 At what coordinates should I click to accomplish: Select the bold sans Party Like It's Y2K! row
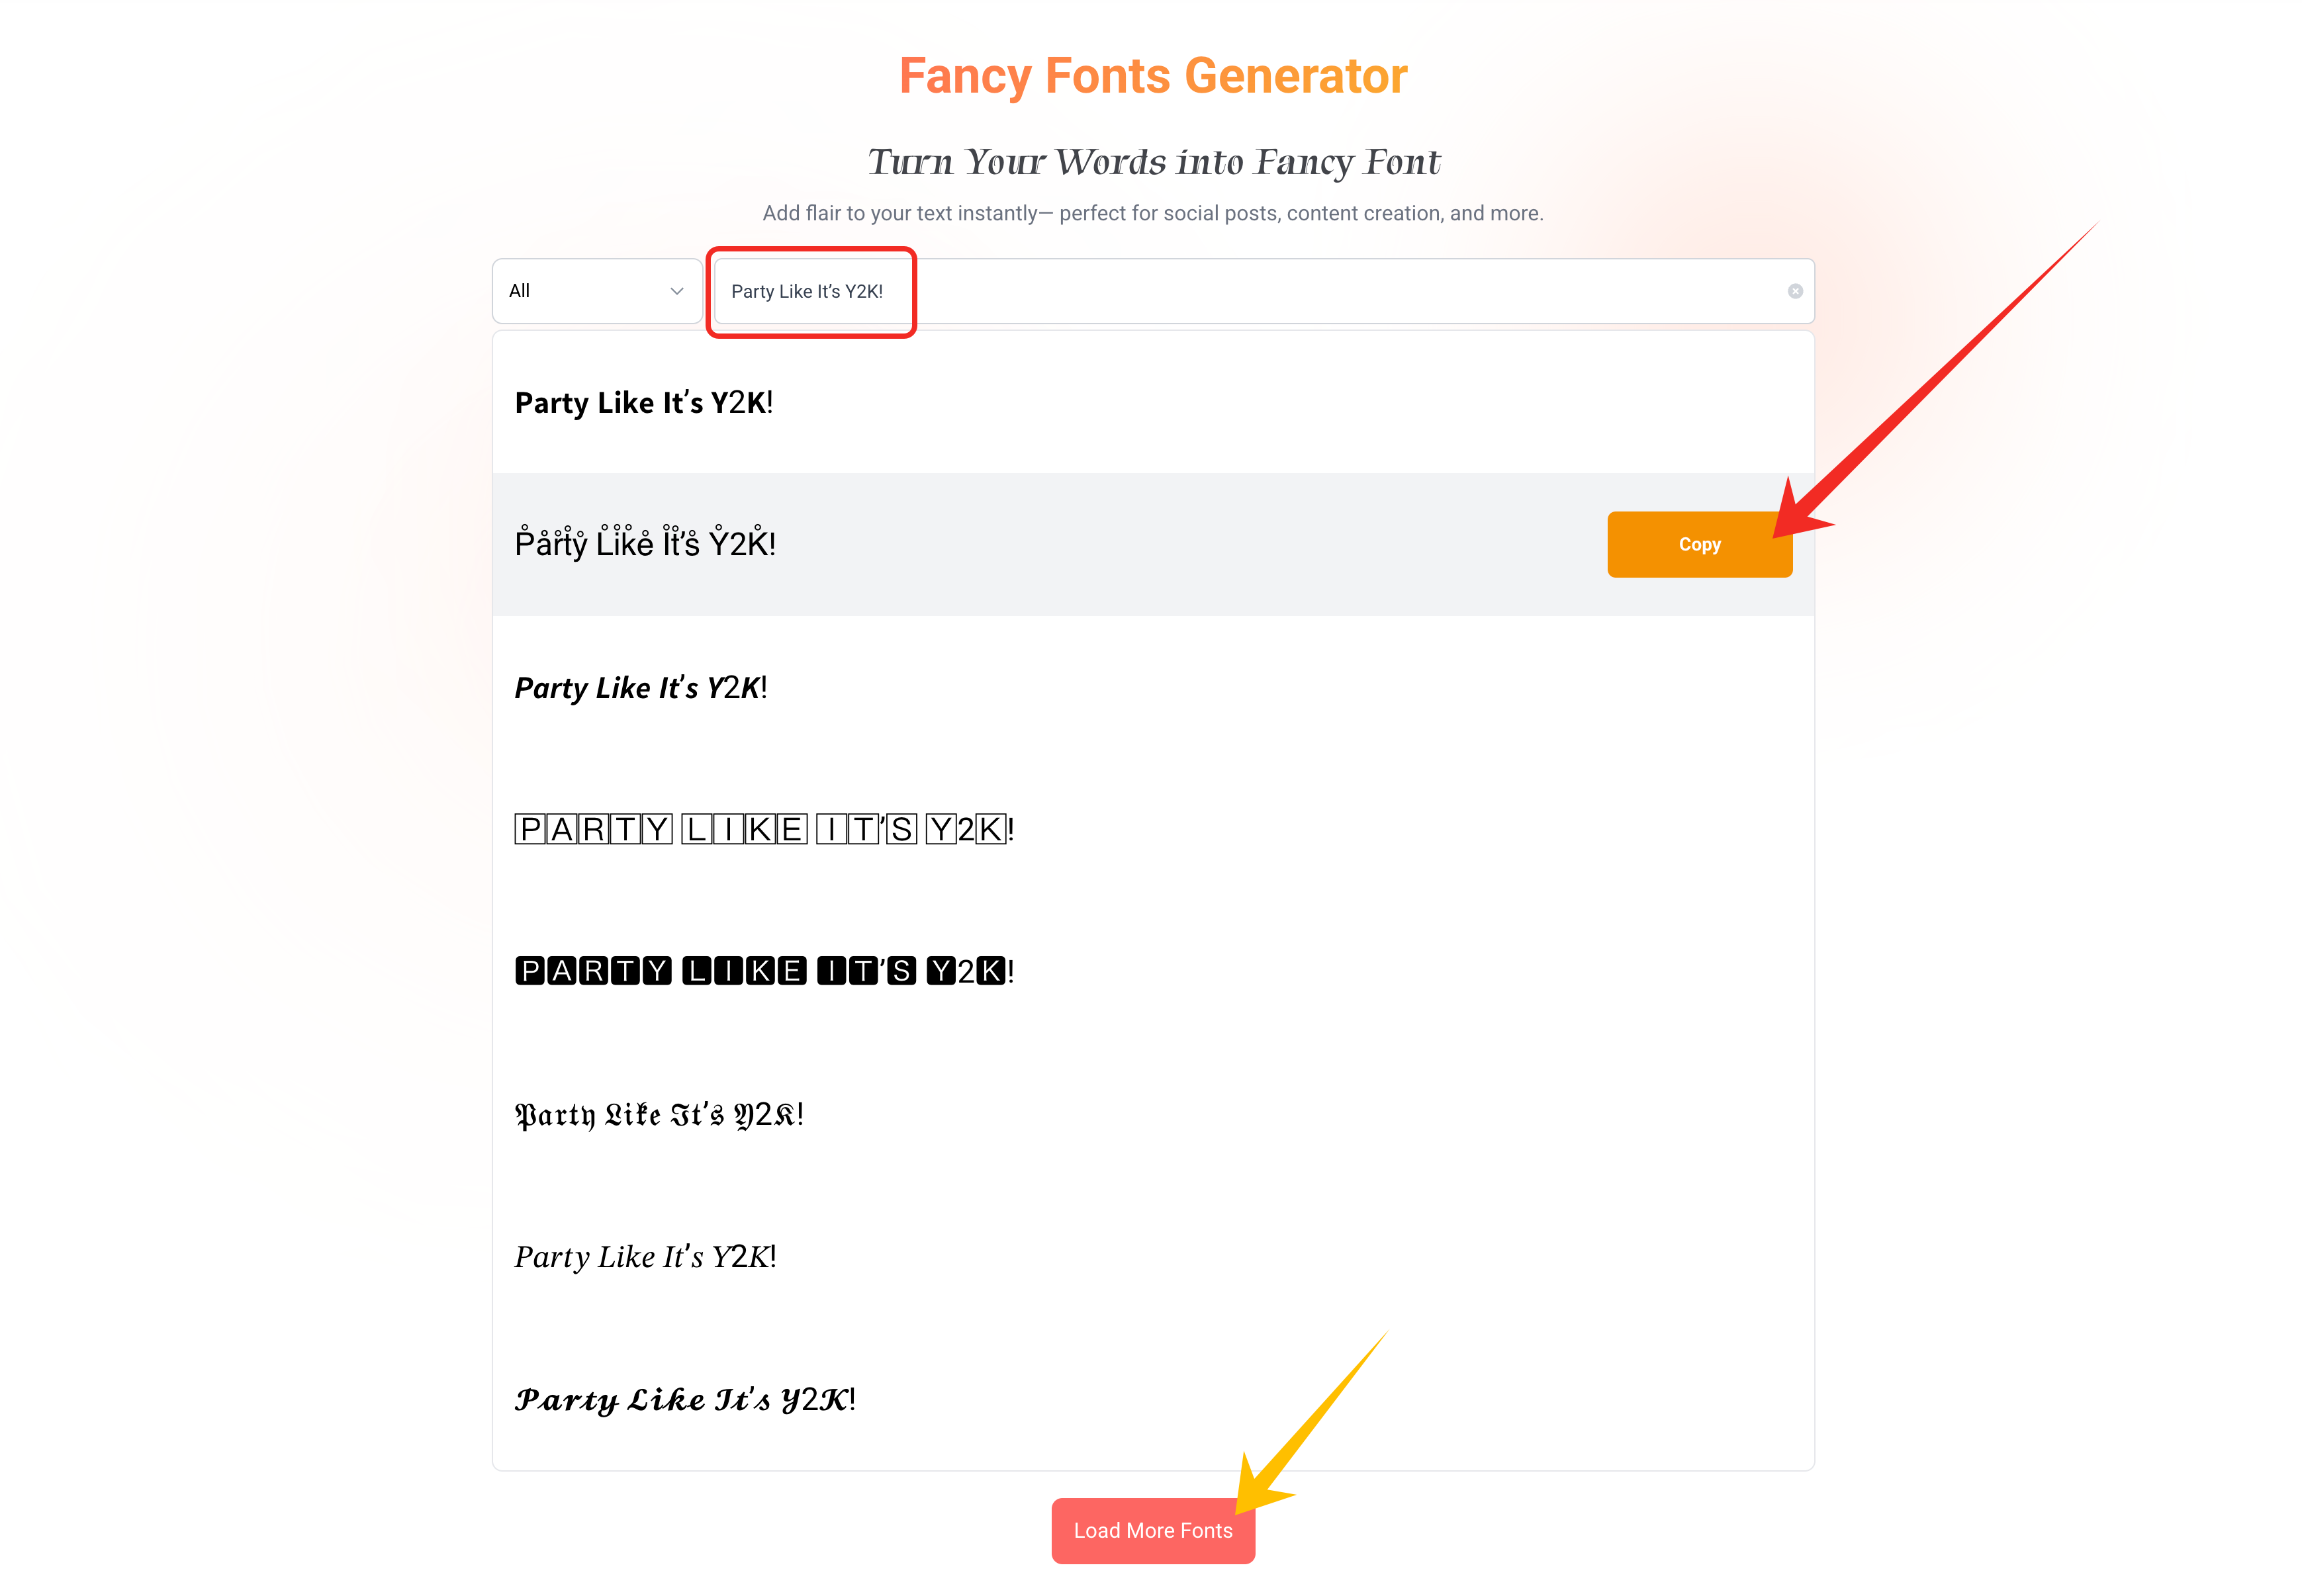coord(1152,402)
